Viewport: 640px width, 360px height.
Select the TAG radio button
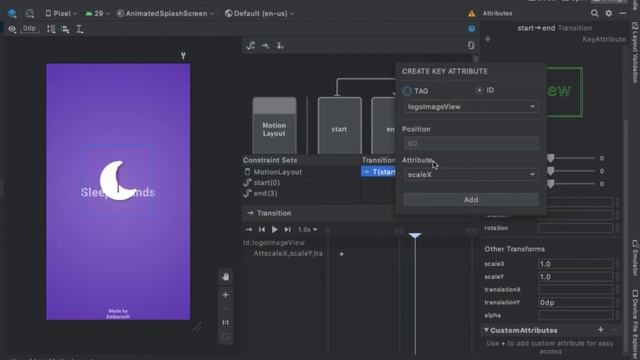(407, 91)
